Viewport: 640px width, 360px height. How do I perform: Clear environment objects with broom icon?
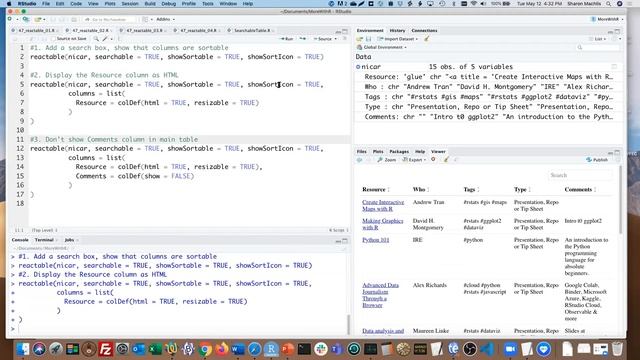tap(427, 39)
